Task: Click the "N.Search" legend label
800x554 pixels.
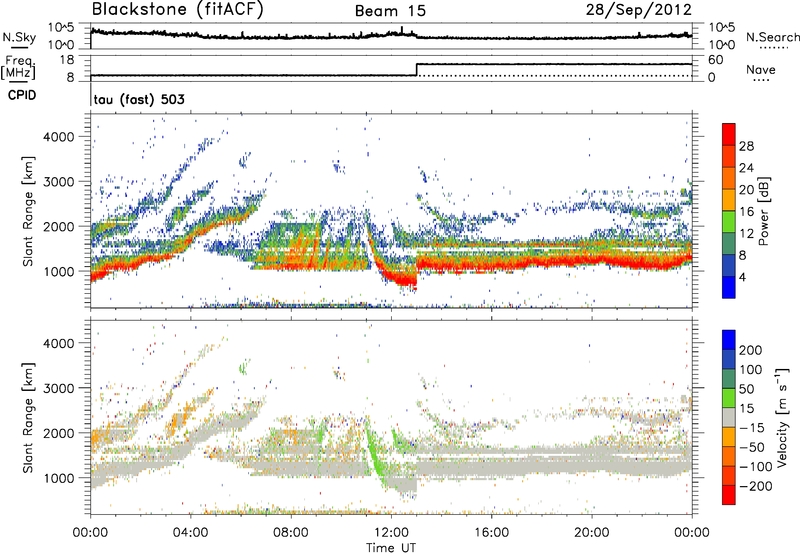Action: [x=772, y=37]
